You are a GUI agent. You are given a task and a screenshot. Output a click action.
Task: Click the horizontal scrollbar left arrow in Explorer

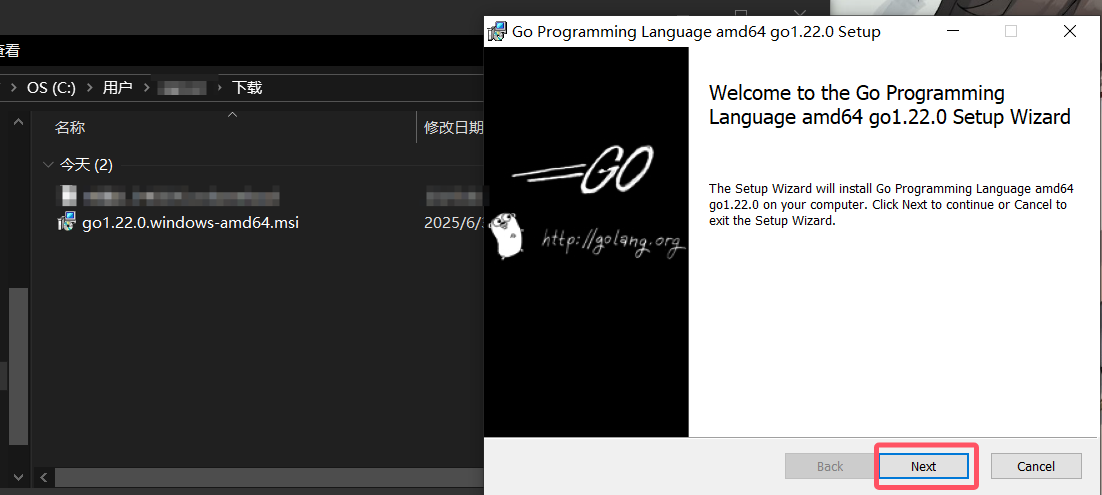click(x=43, y=477)
